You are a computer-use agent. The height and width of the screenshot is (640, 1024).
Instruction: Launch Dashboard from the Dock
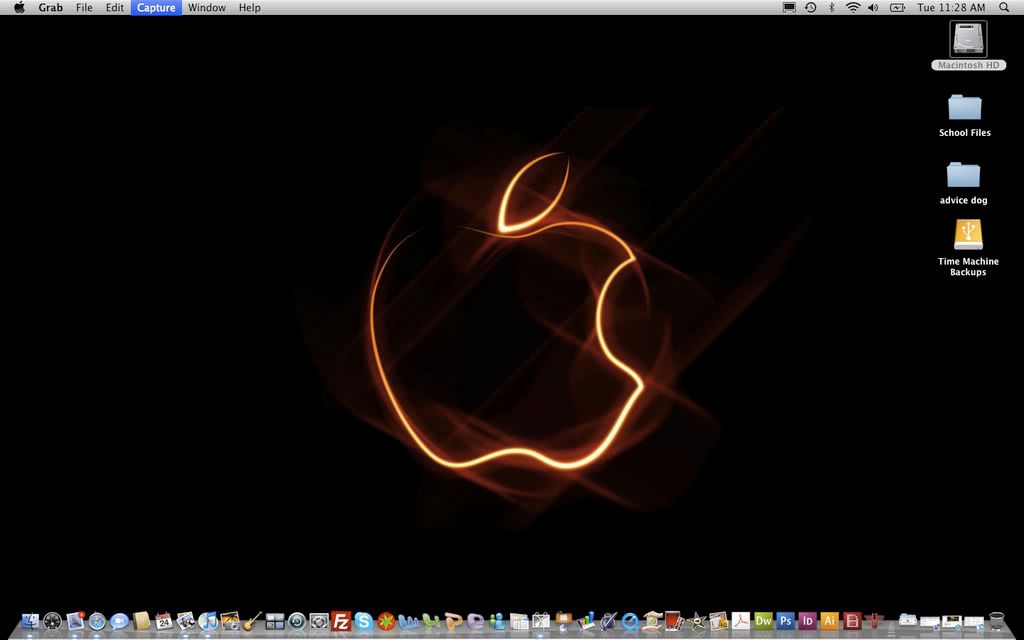click(x=52, y=621)
